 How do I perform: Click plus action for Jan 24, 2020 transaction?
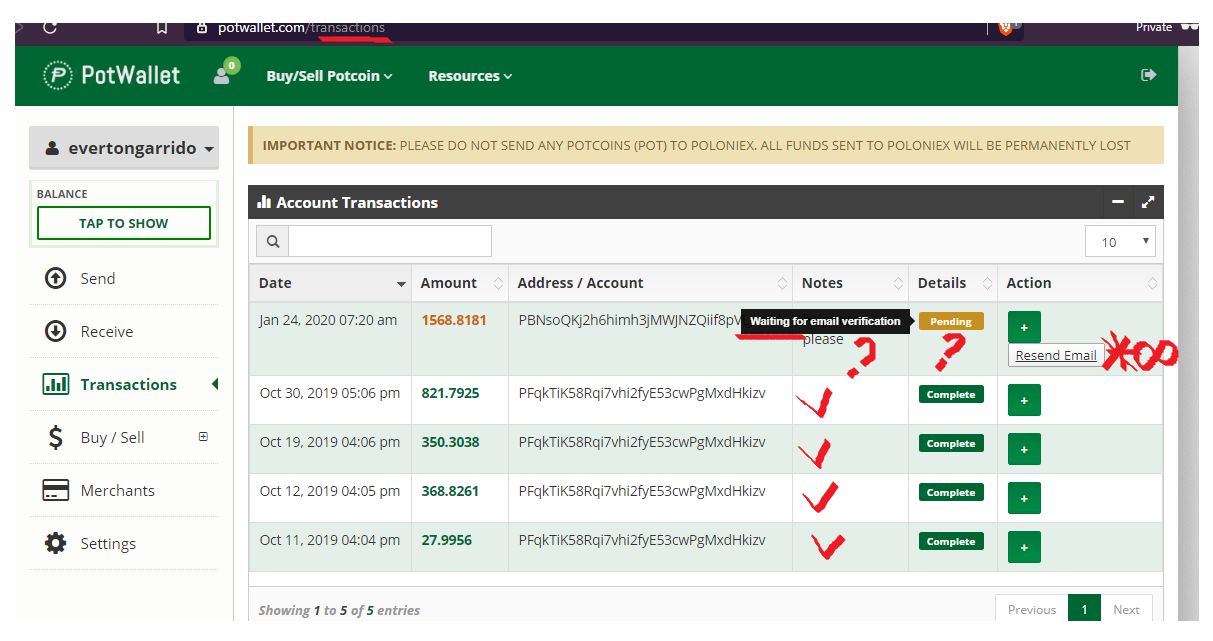pos(1024,327)
